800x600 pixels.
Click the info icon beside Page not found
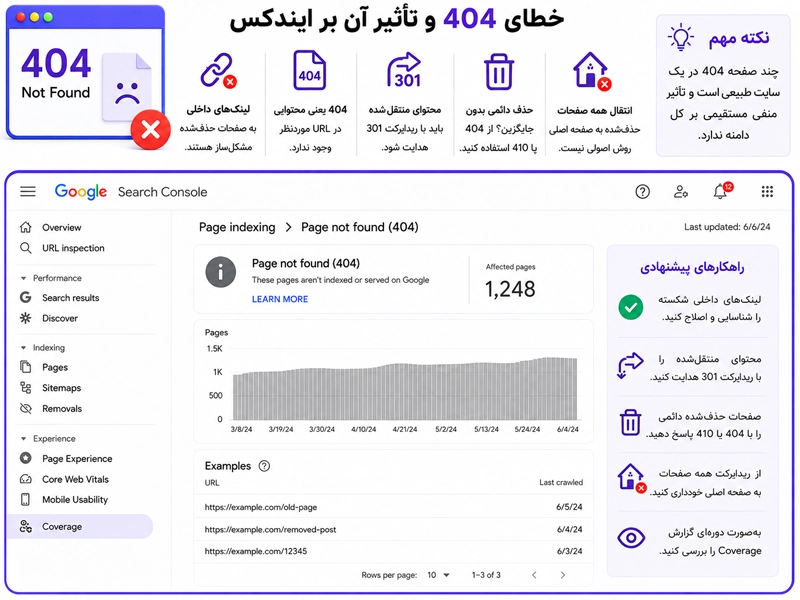pyautogui.click(x=220, y=272)
